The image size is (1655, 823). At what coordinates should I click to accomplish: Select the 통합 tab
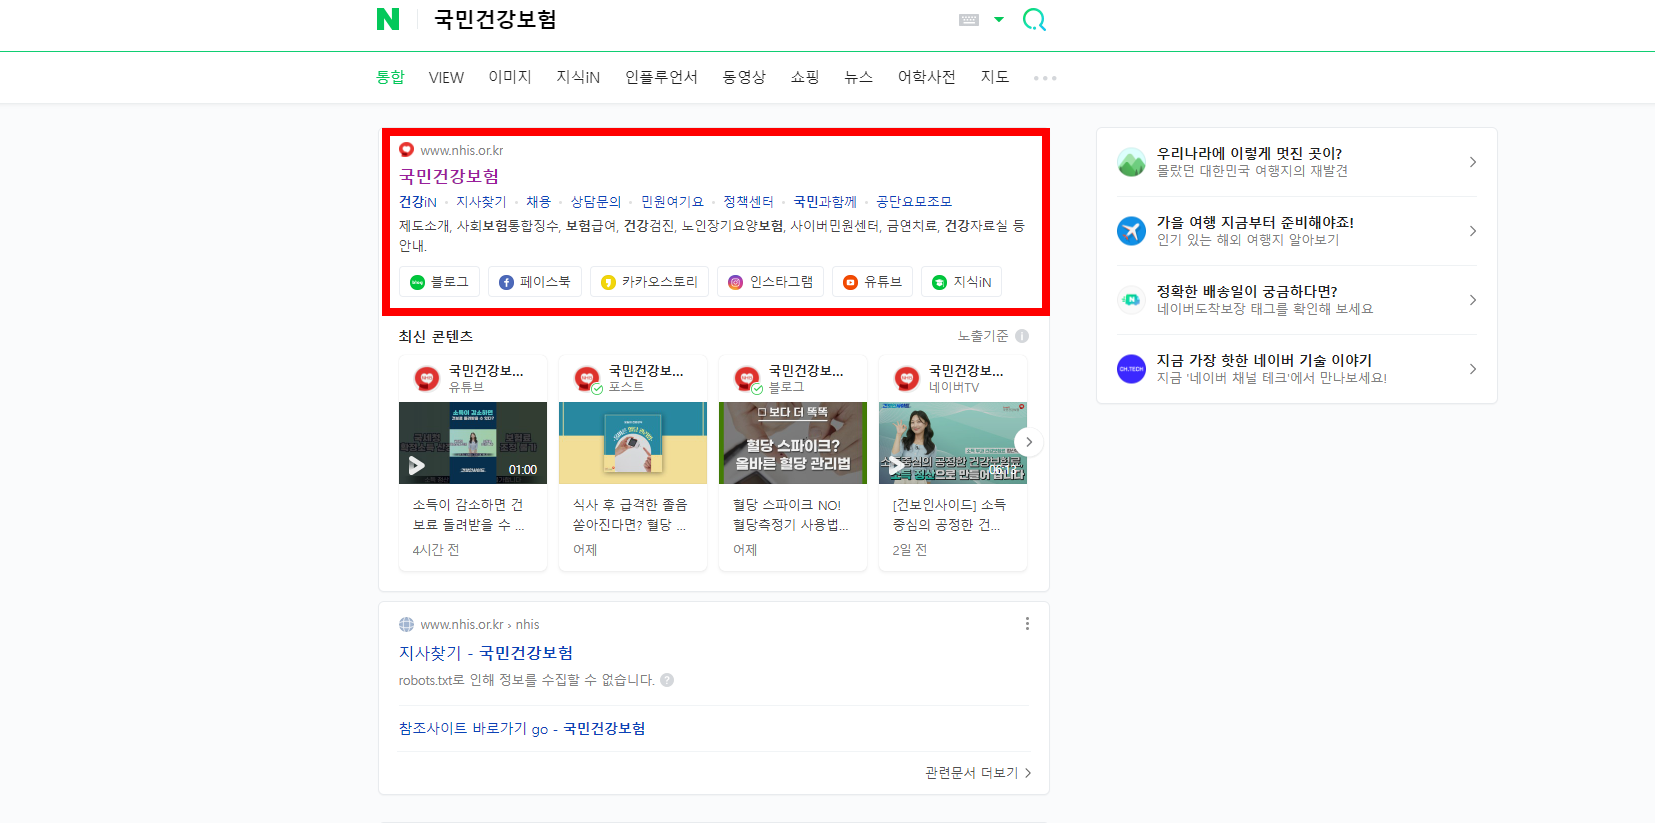click(x=390, y=77)
